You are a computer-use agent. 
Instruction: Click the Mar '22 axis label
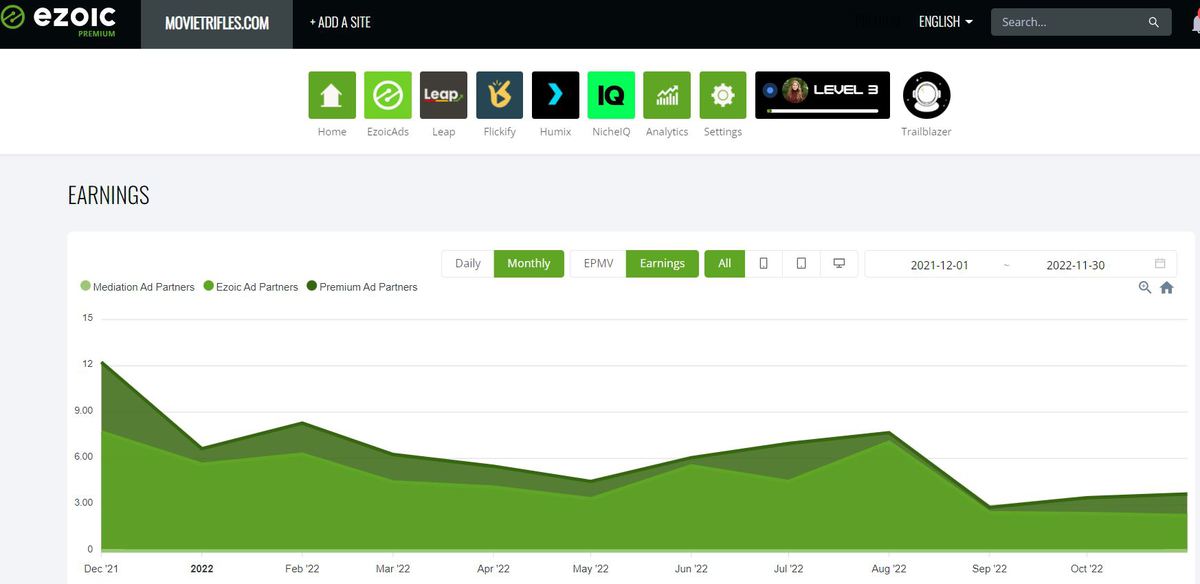coord(392,569)
